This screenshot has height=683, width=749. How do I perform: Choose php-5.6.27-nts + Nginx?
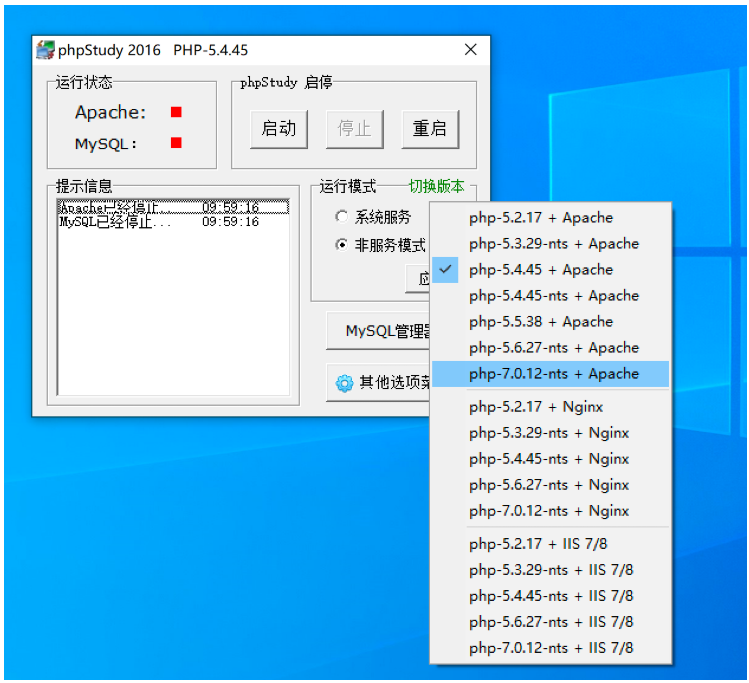click(550, 485)
